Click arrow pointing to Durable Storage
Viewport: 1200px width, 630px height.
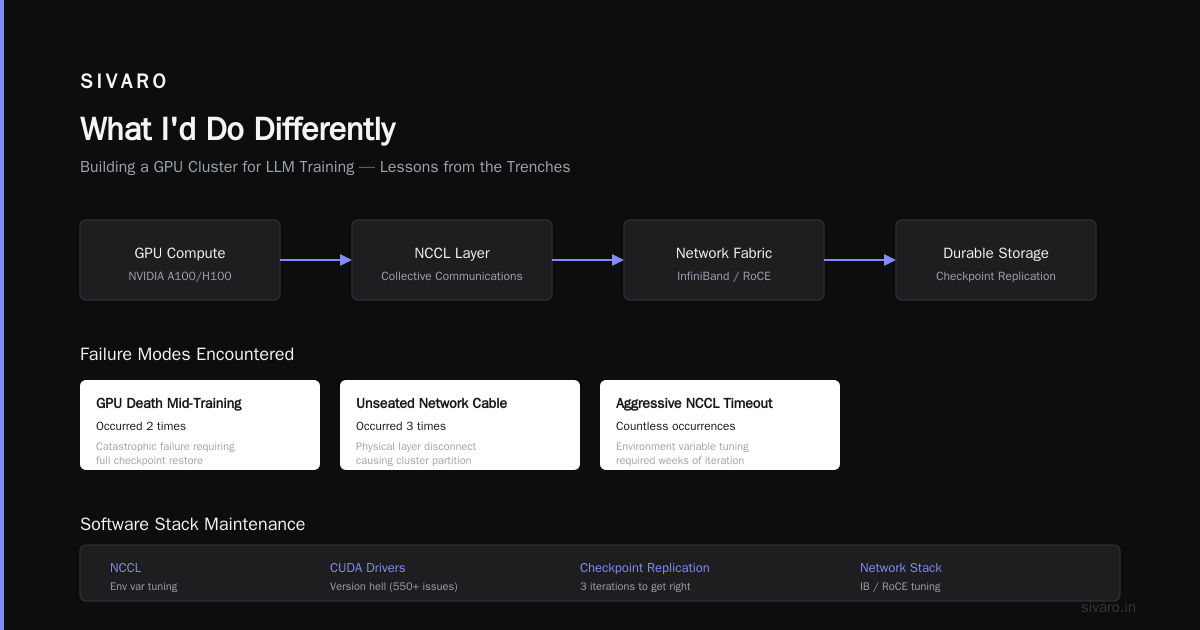860,260
